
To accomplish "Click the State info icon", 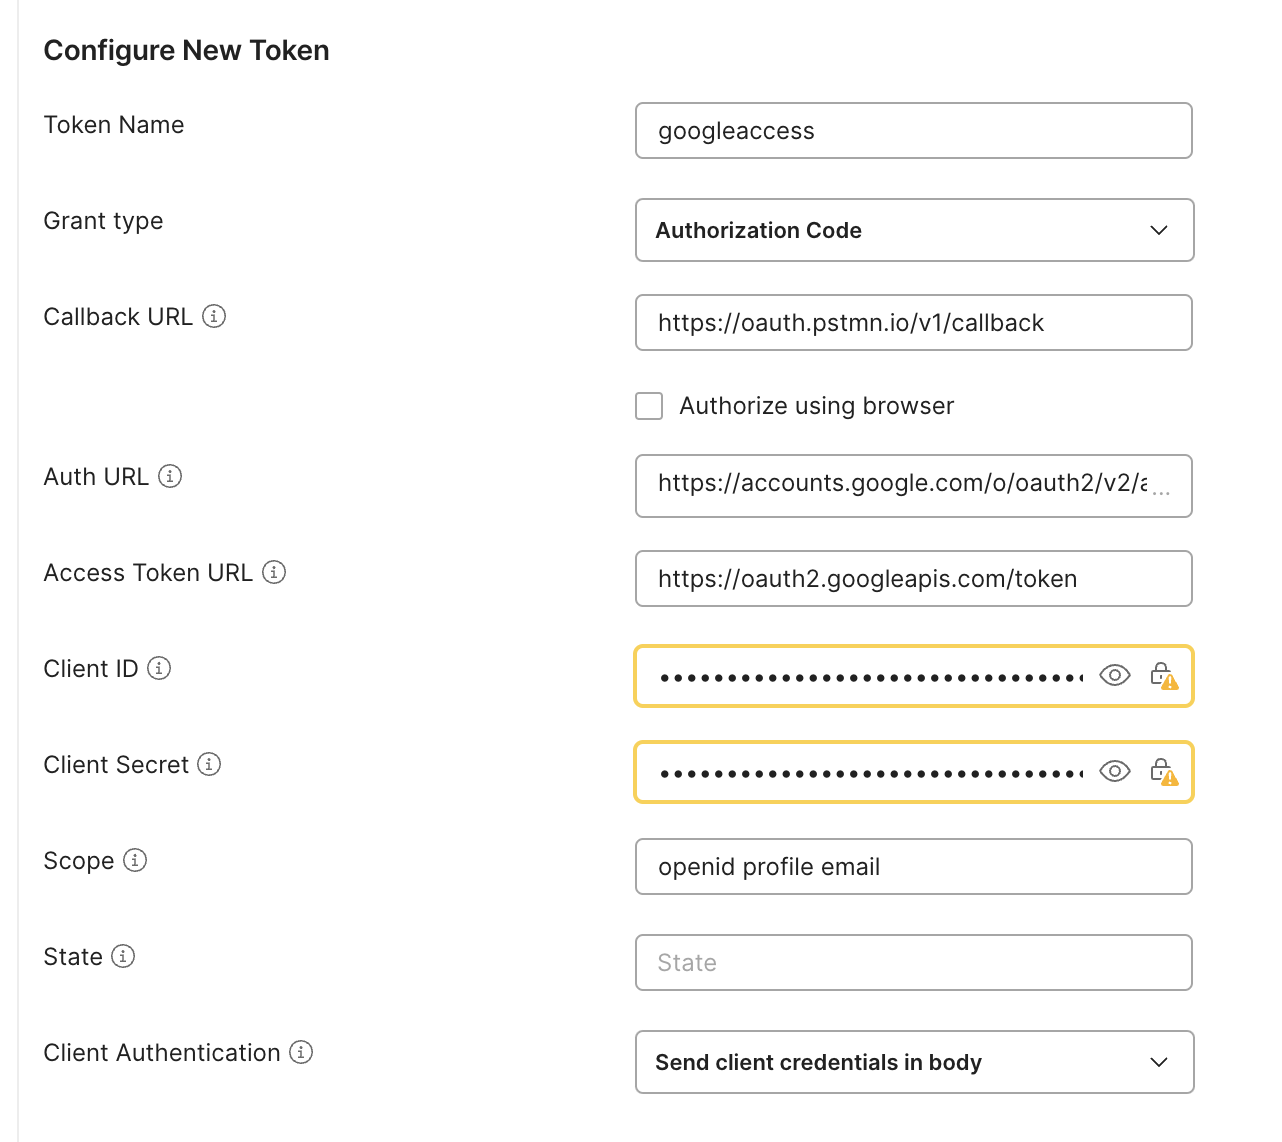I will [x=123, y=956].
